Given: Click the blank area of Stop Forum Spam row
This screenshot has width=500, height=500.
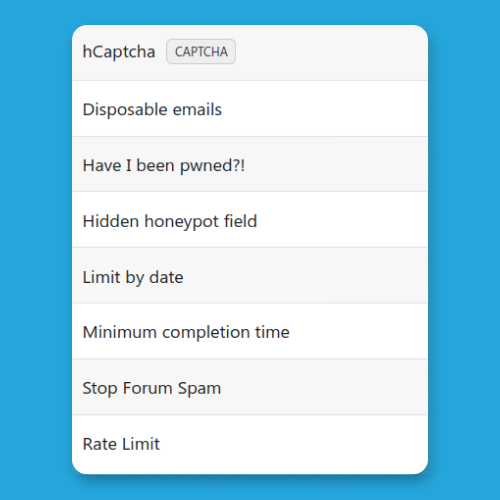Looking at the screenshot, I should (x=323, y=388).
